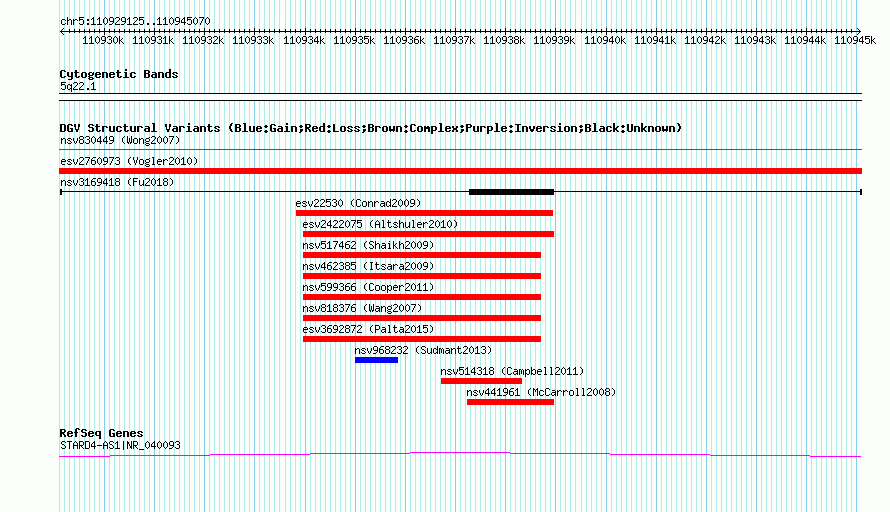Select variant label nsv830449 (Wong2007)
The height and width of the screenshot is (512, 890).
click(120, 140)
